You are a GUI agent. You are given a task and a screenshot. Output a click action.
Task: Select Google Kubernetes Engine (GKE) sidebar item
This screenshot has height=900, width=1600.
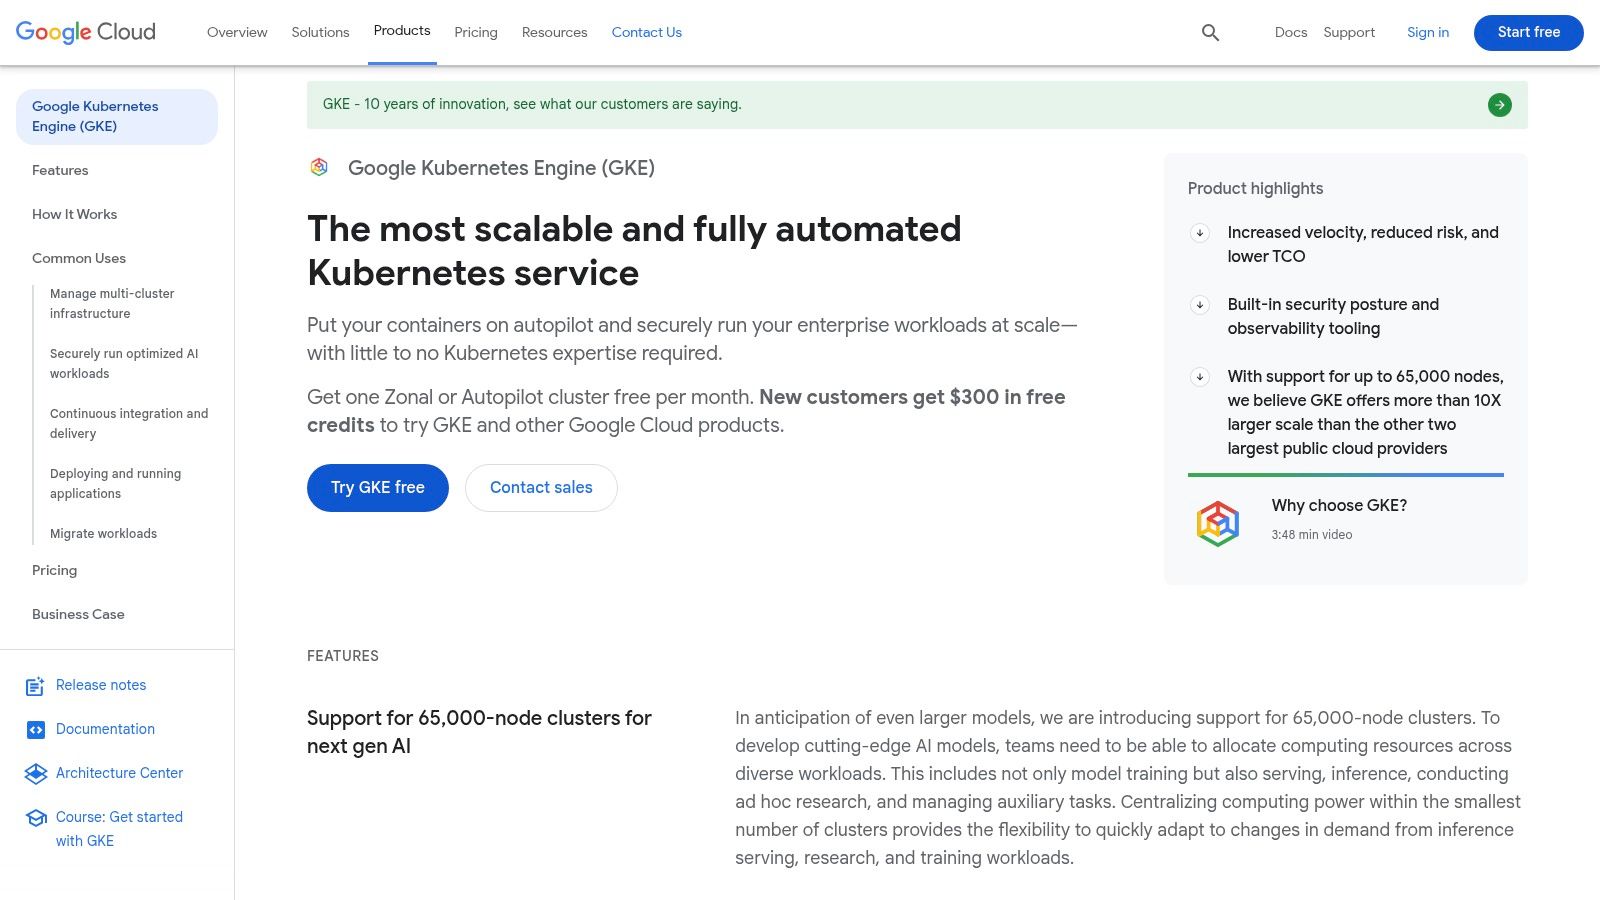click(x=117, y=117)
